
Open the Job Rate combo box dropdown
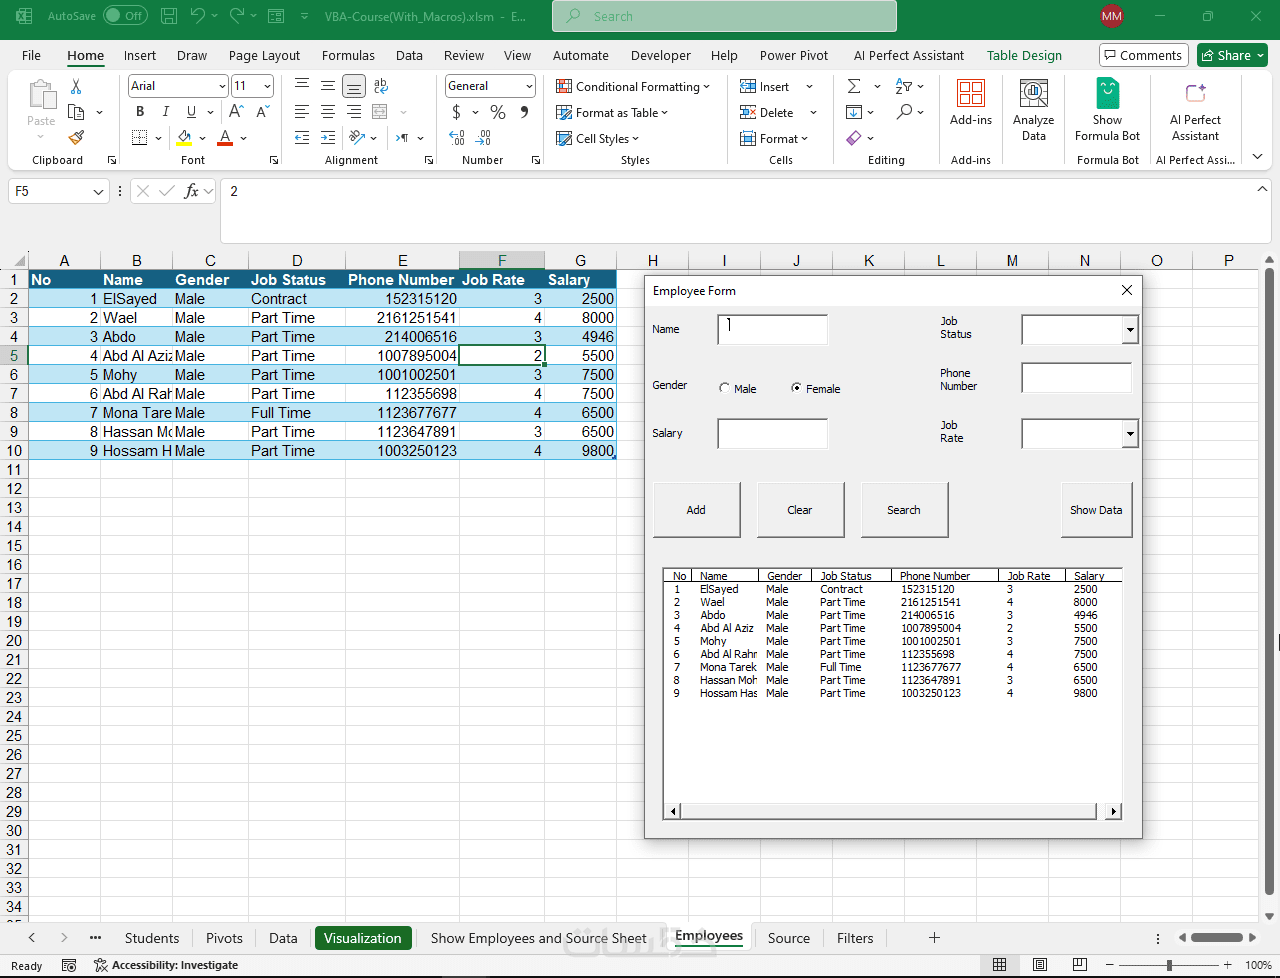[1130, 433]
